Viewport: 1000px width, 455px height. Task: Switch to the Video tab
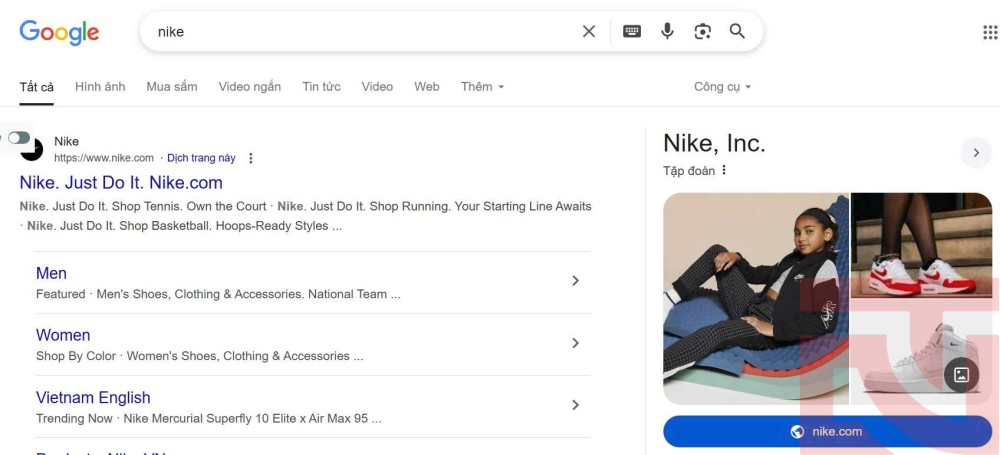[377, 87]
